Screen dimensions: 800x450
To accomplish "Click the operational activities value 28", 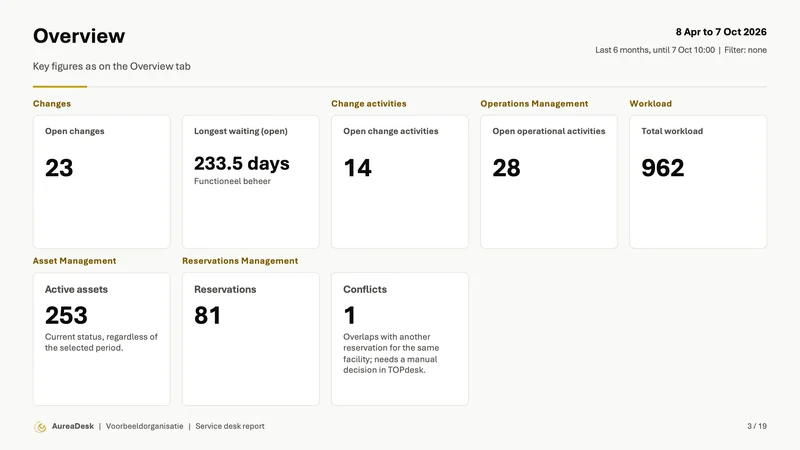I will (x=507, y=168).
